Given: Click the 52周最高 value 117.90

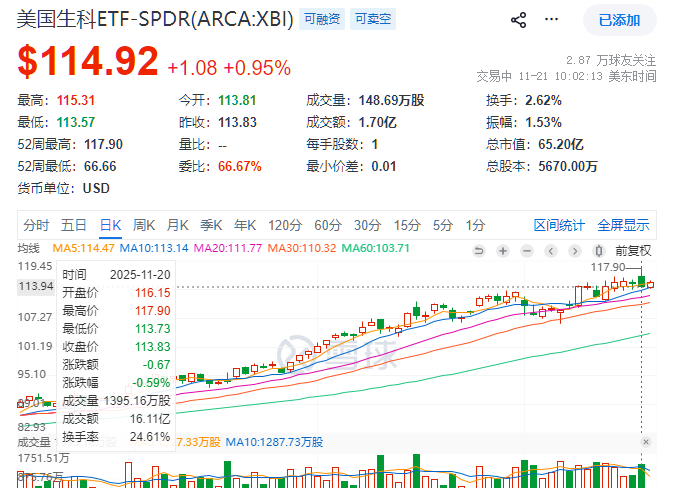Looking at the screenshot, I should 103,144.
